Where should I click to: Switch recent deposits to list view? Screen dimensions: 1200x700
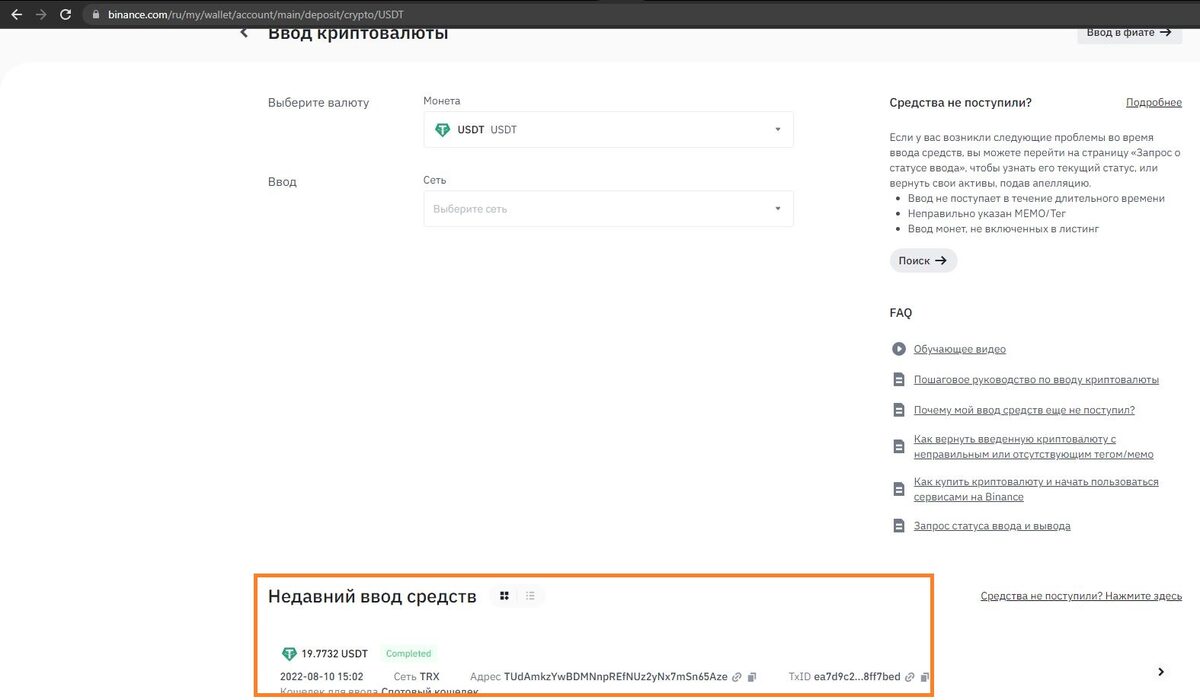pos(530,596)
